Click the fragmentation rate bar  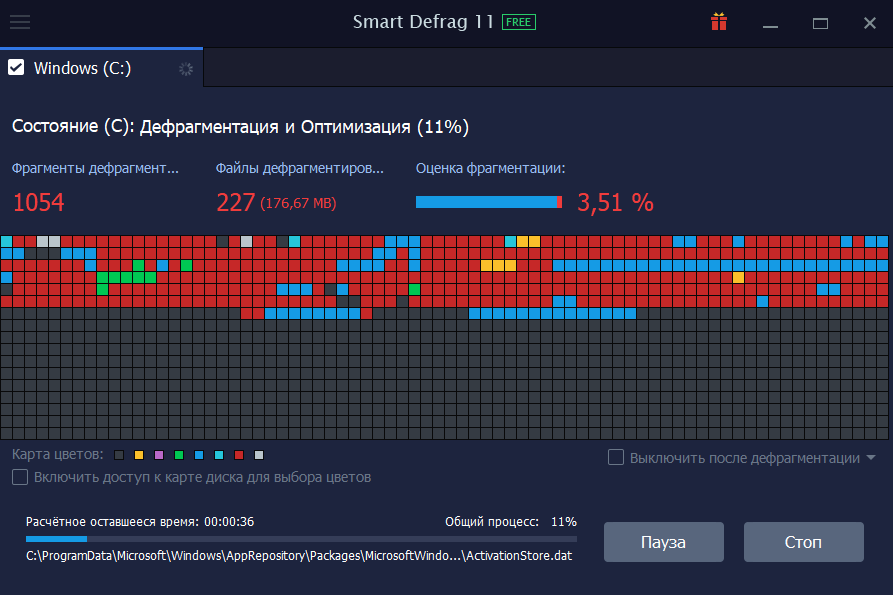(x=489, y=202)
